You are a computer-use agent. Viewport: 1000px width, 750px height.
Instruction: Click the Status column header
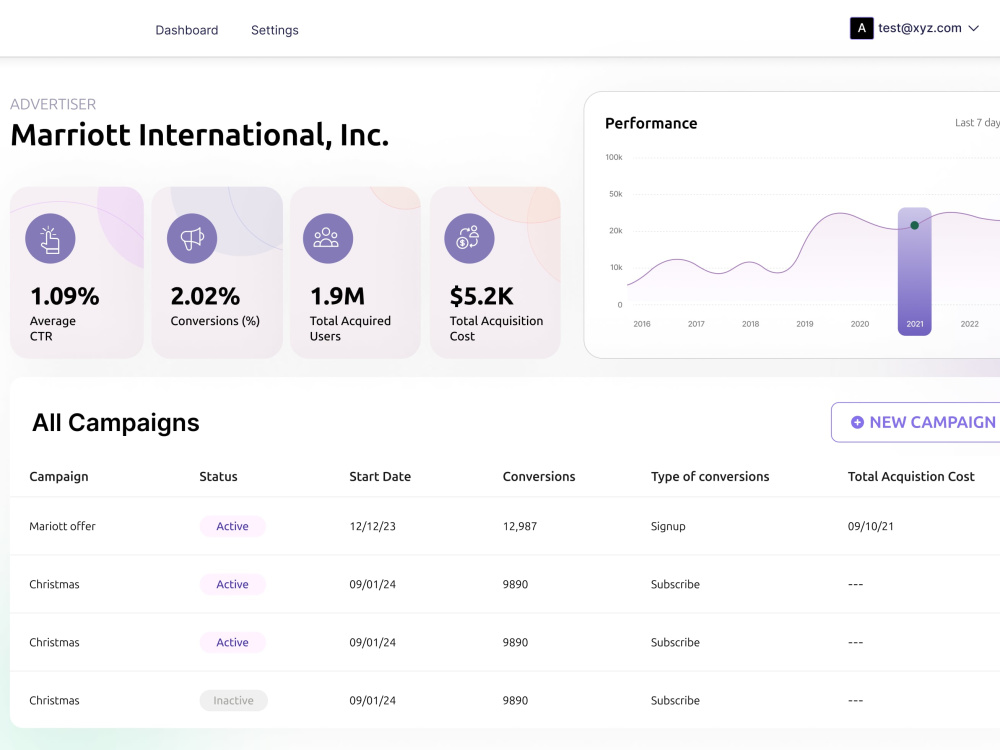218,476
